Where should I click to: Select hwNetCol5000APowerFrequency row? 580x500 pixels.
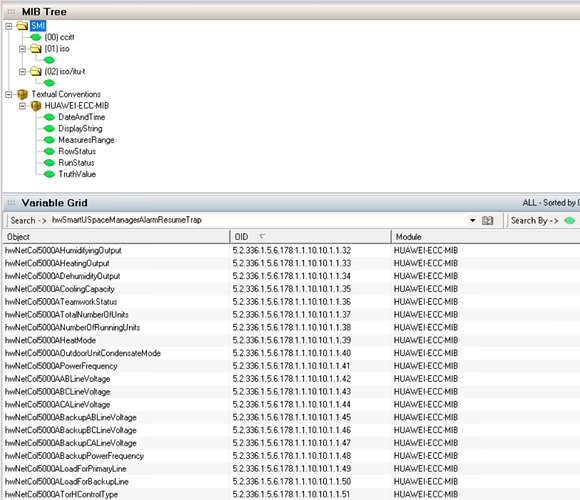(291, 366)
